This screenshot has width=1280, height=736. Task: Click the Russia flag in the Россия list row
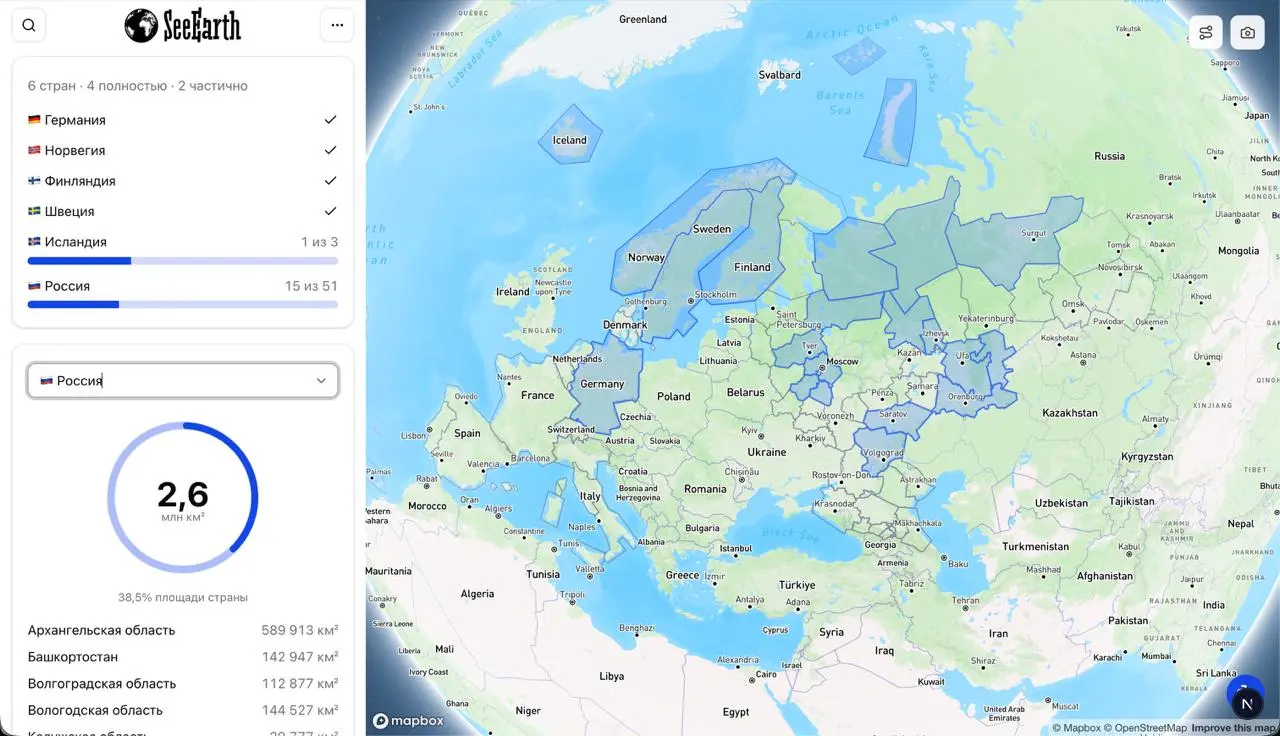click(34, 286)
